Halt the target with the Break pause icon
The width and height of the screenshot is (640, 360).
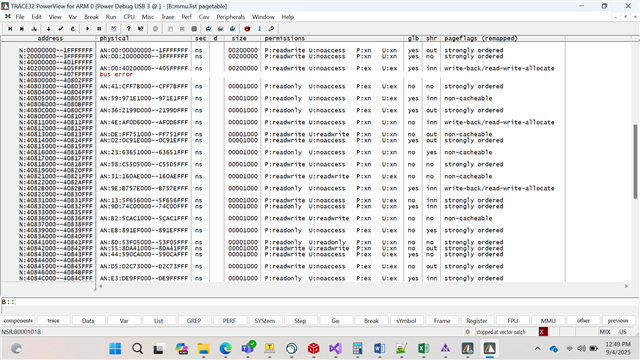tap(99, 29)
